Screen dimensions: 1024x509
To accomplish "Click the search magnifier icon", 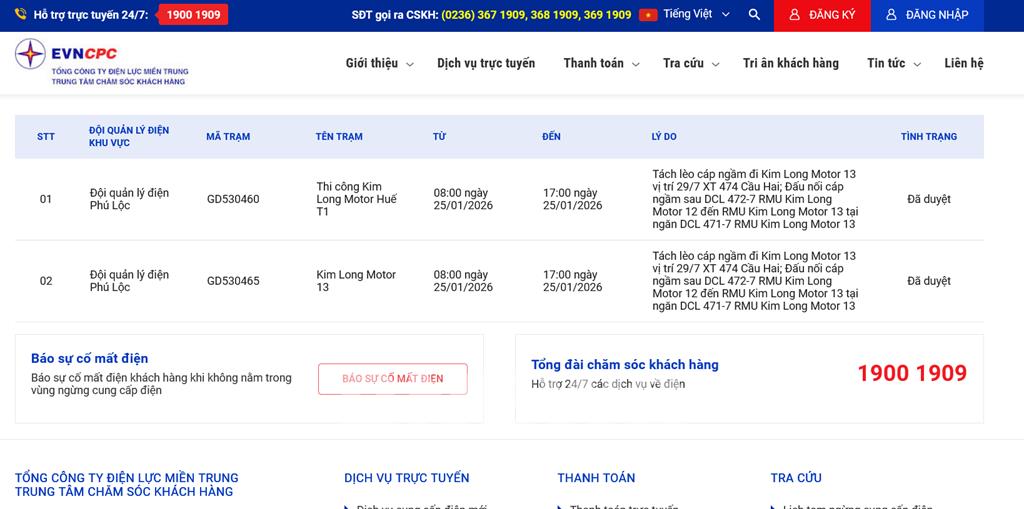I will 754,15.
